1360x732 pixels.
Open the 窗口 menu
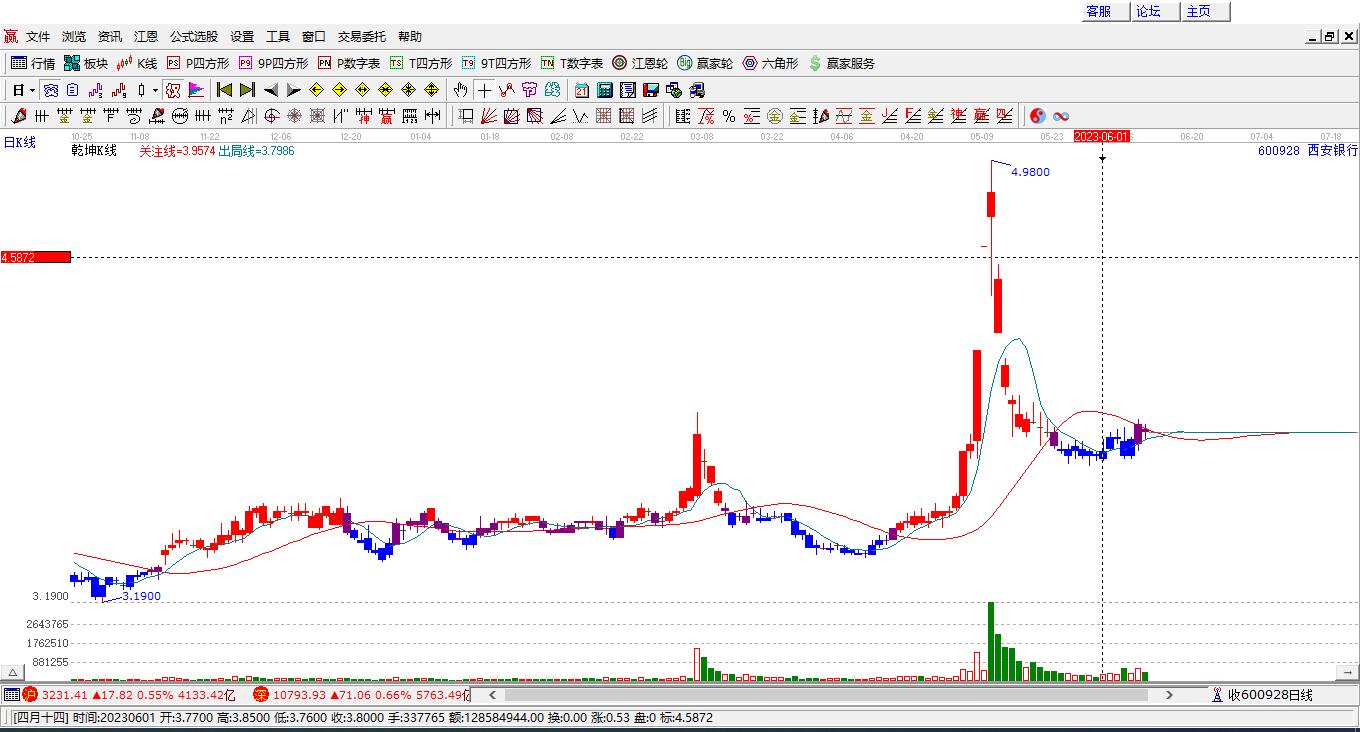point(314,37)
